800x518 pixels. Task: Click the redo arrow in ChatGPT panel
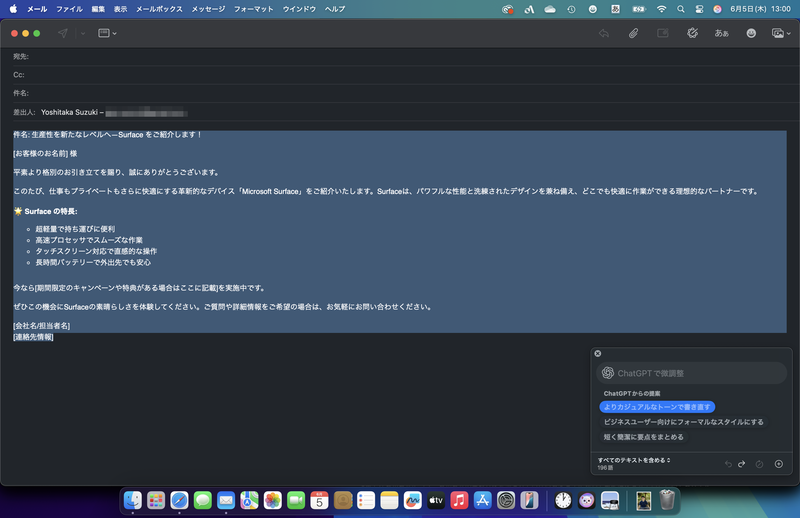742,464
